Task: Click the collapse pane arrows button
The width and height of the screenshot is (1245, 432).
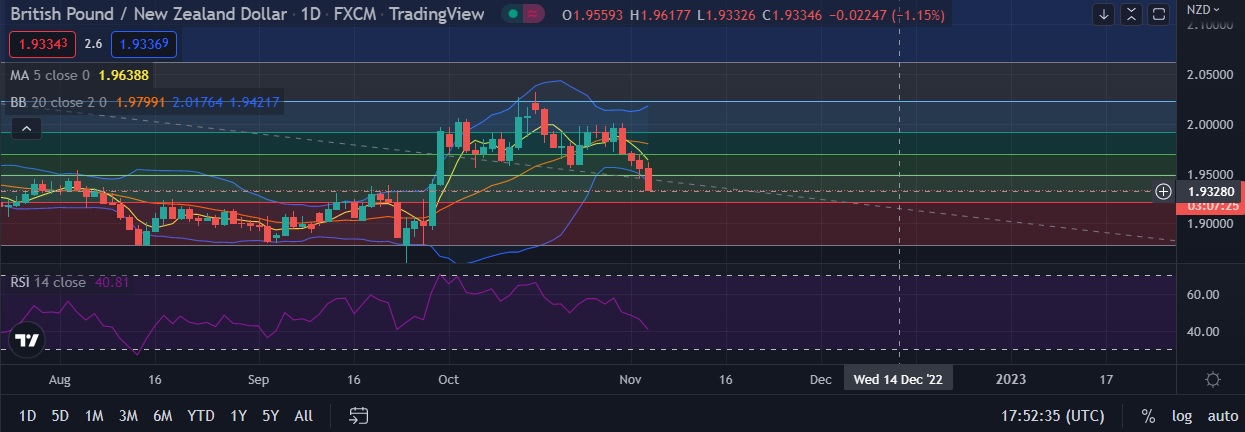Action: [1132, 14]
